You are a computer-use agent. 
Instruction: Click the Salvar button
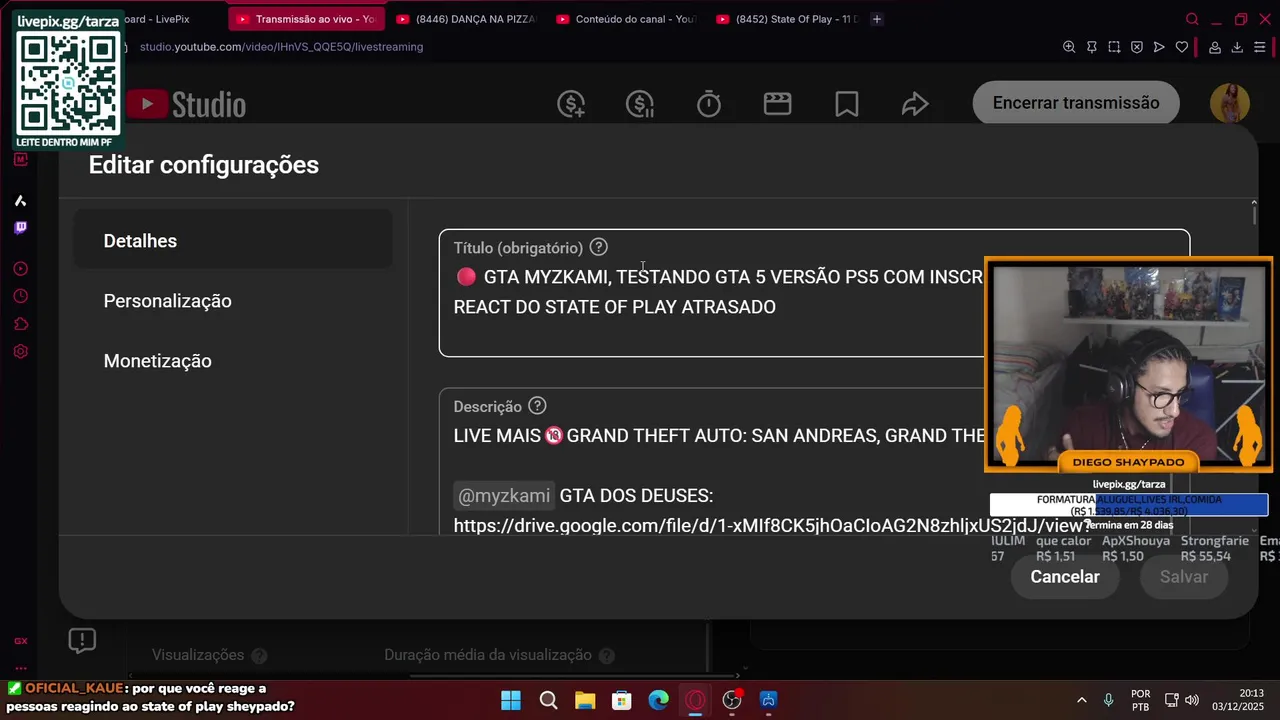coord(1184,577)
